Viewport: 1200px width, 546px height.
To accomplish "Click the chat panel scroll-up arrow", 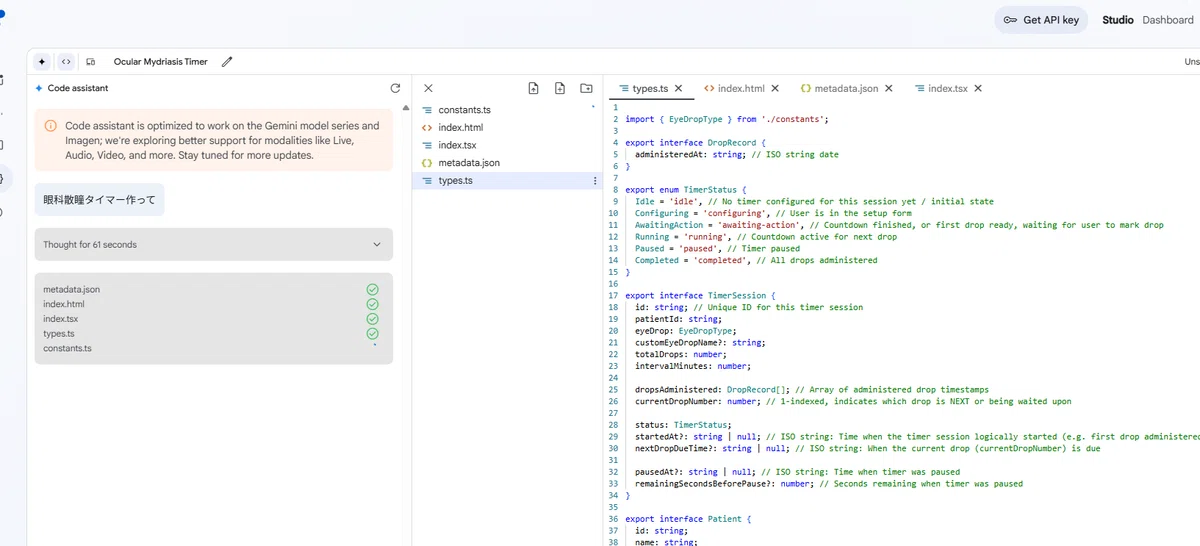I will 405,108.
